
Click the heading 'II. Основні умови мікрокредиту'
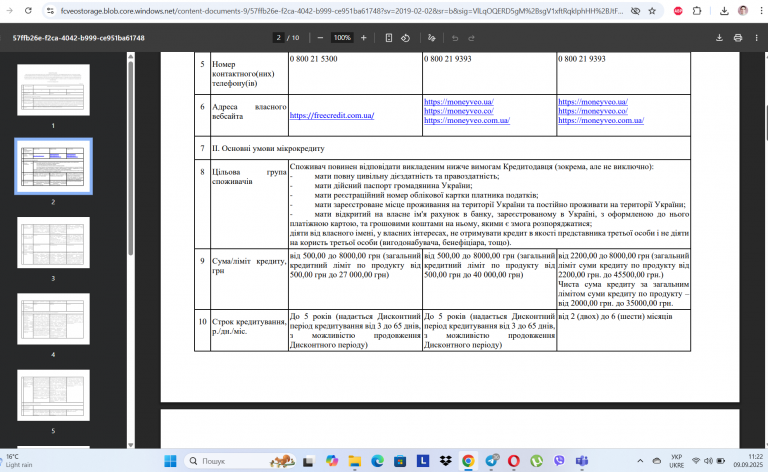pos(268,148)
